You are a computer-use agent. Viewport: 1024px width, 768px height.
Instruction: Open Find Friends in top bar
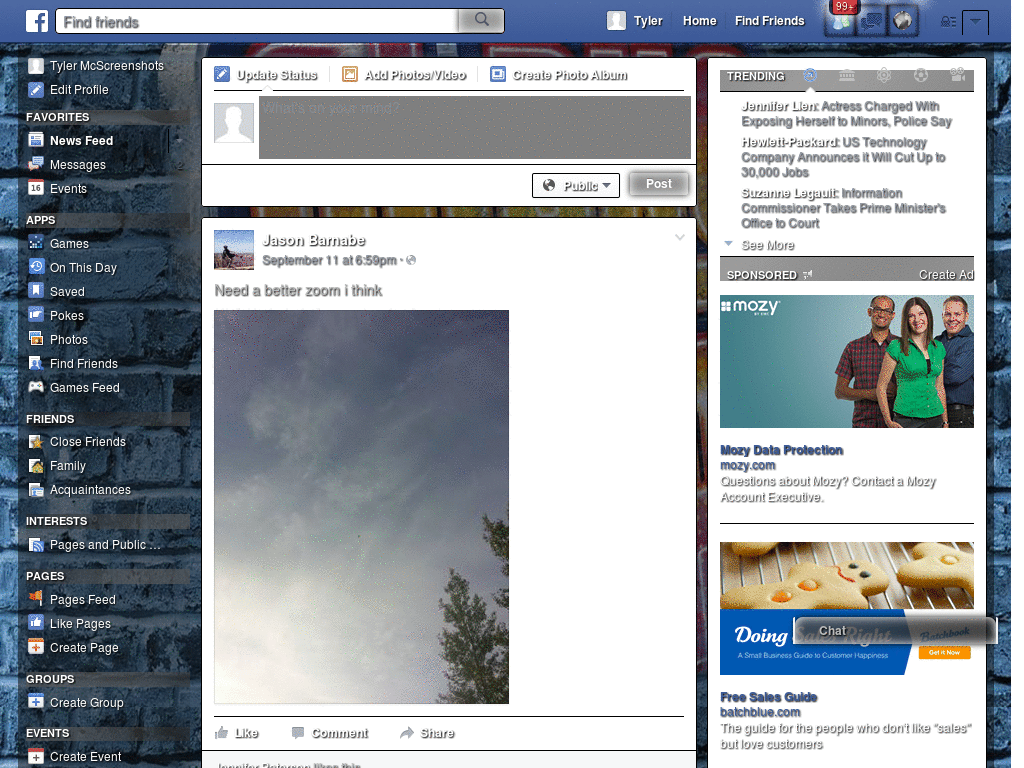(769, 21)
